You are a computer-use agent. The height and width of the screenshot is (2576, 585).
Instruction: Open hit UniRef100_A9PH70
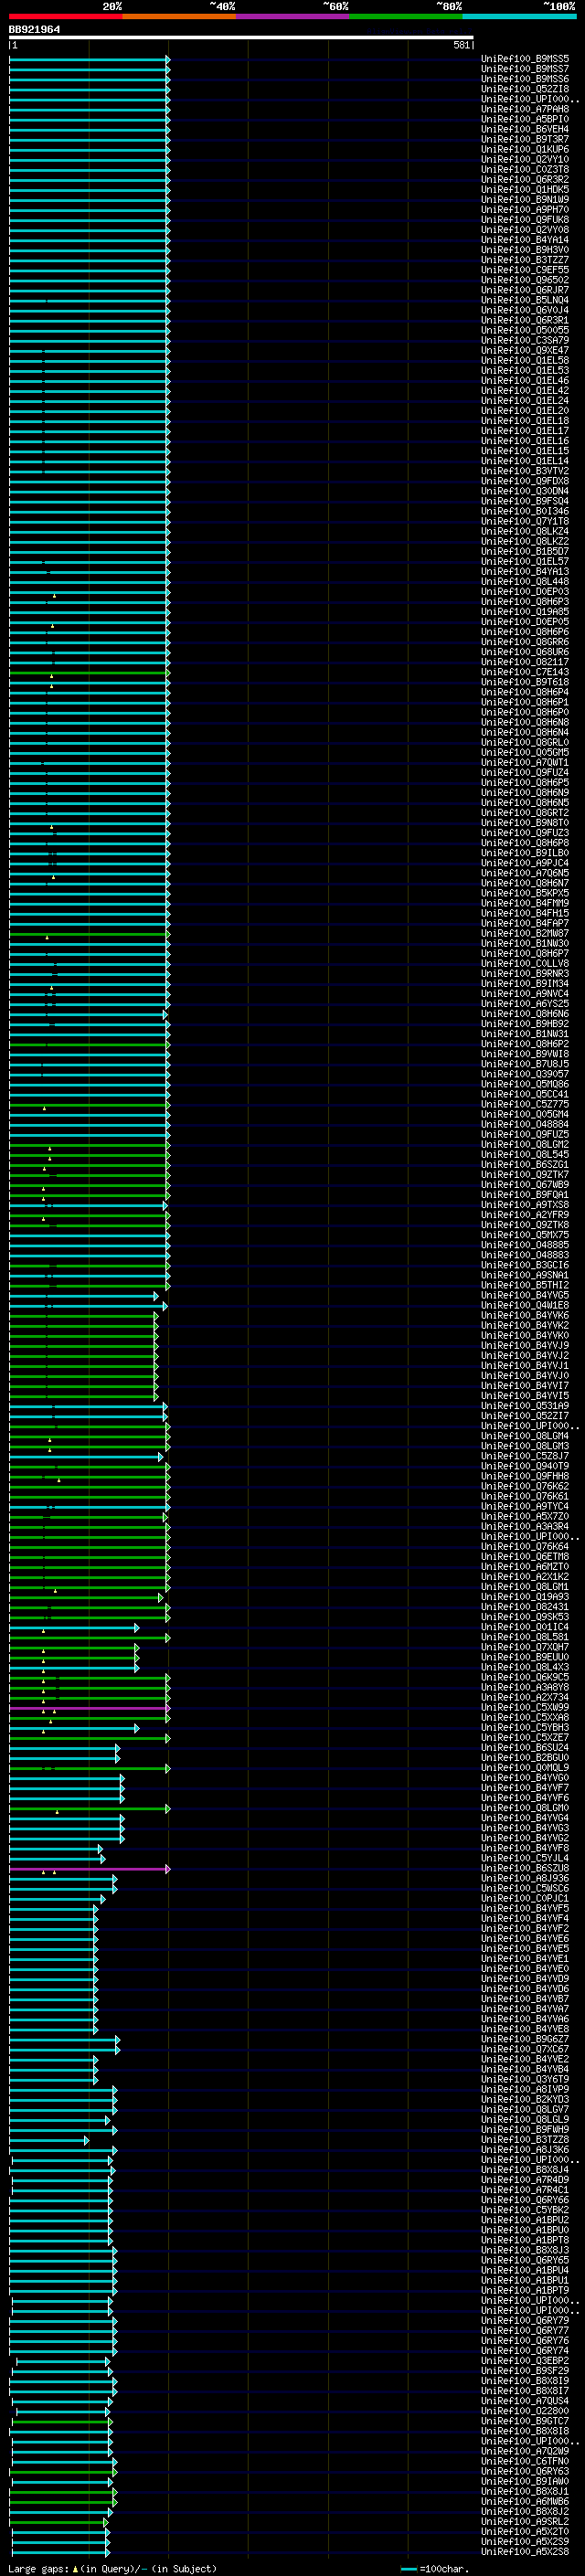tap(525, 210)
